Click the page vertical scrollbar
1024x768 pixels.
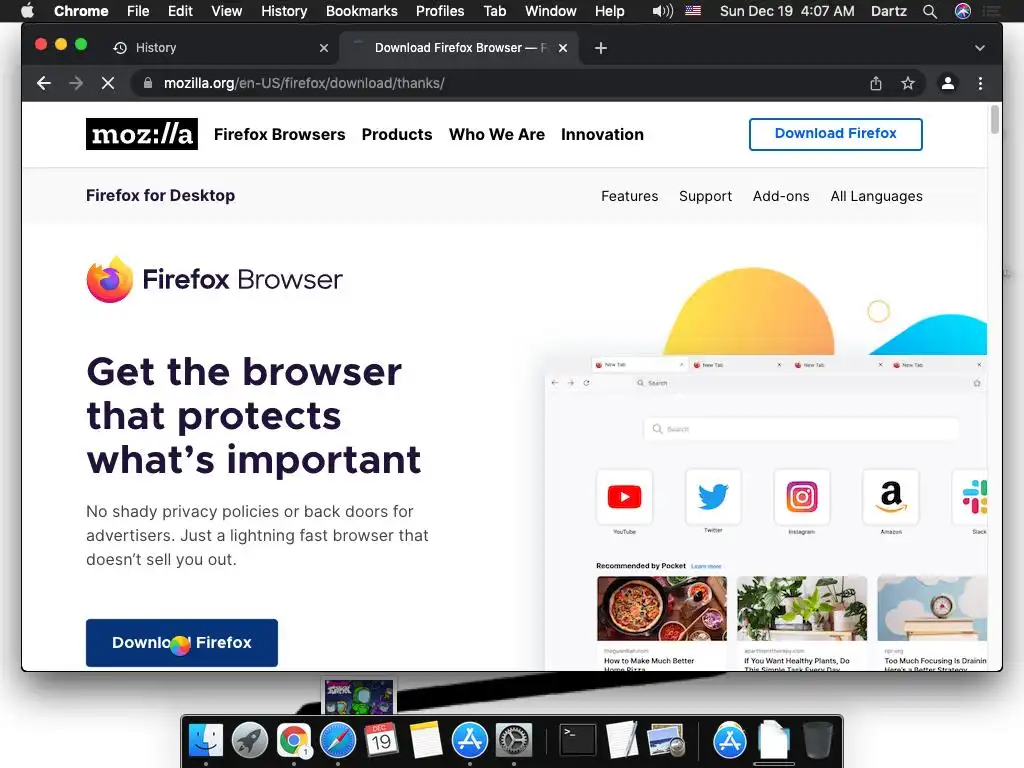point(994,119)
